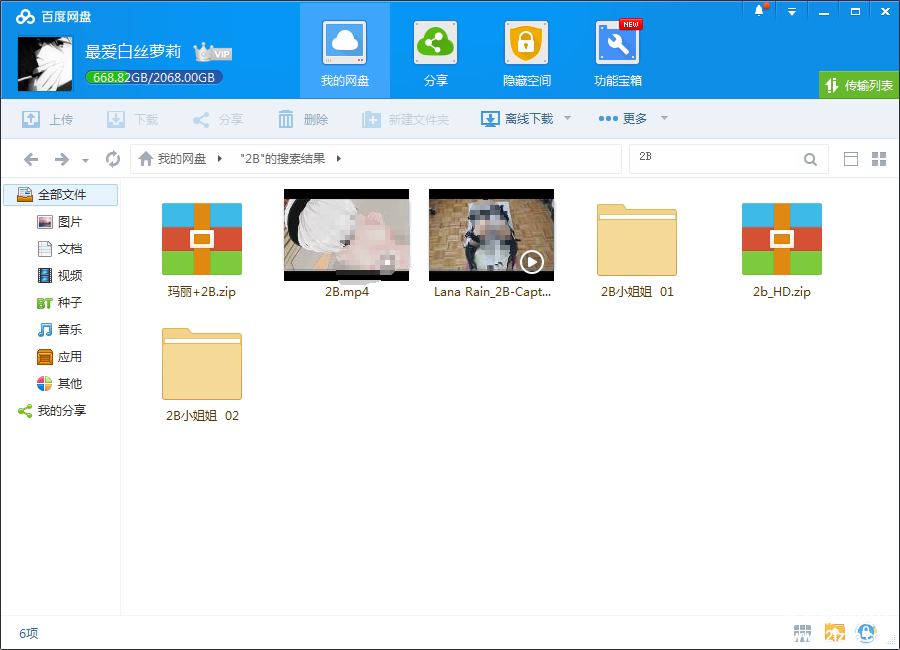Image resolution: width=900 pixels, height=650 pixels.
Task: Select the 2B.mp4 video thumbnail
Action: pos(347,235)
